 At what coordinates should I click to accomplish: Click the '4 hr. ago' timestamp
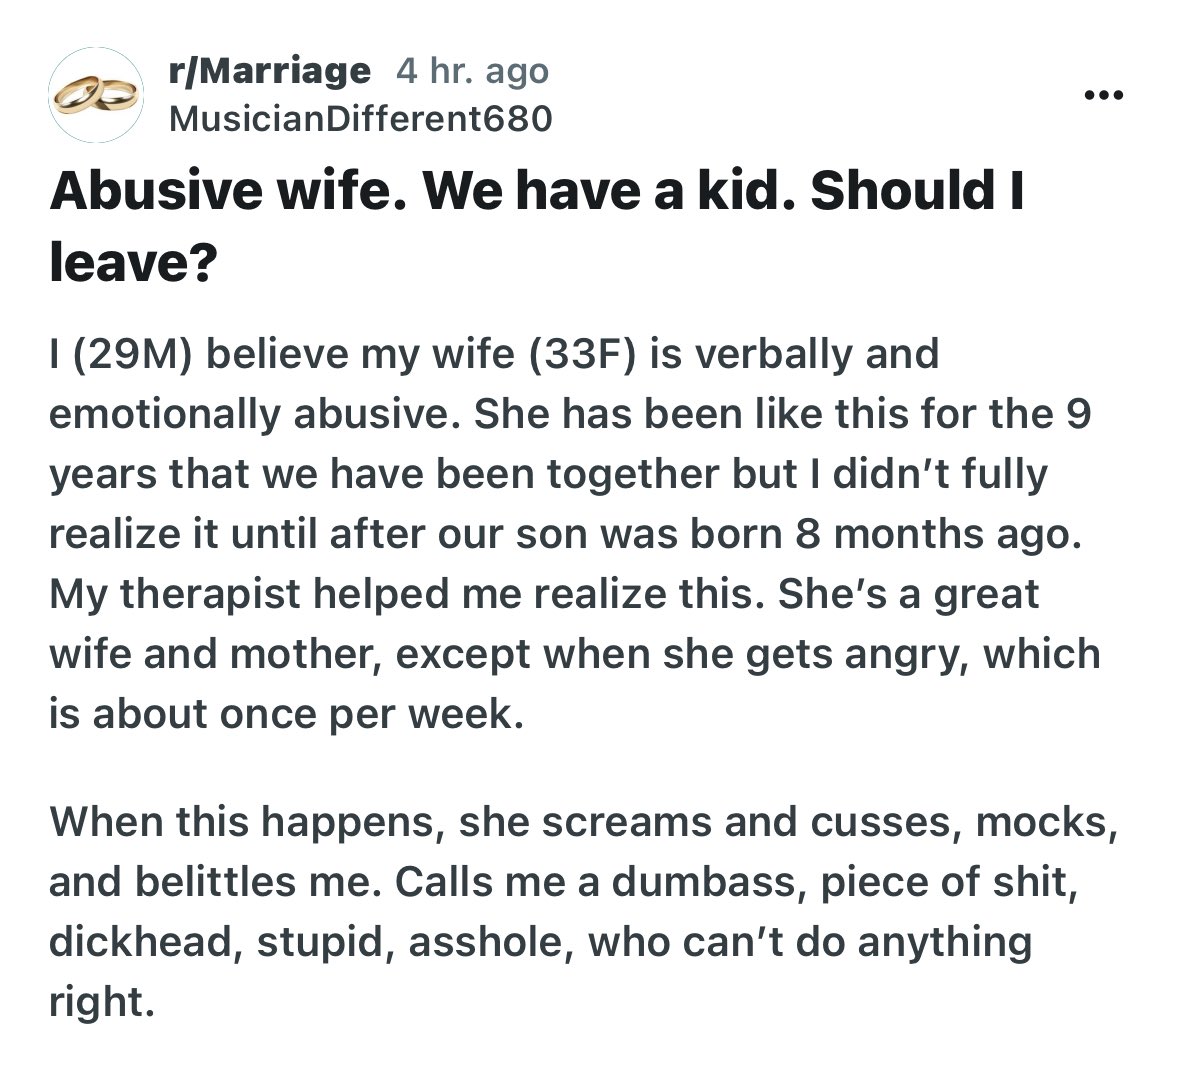pos(472,71)
